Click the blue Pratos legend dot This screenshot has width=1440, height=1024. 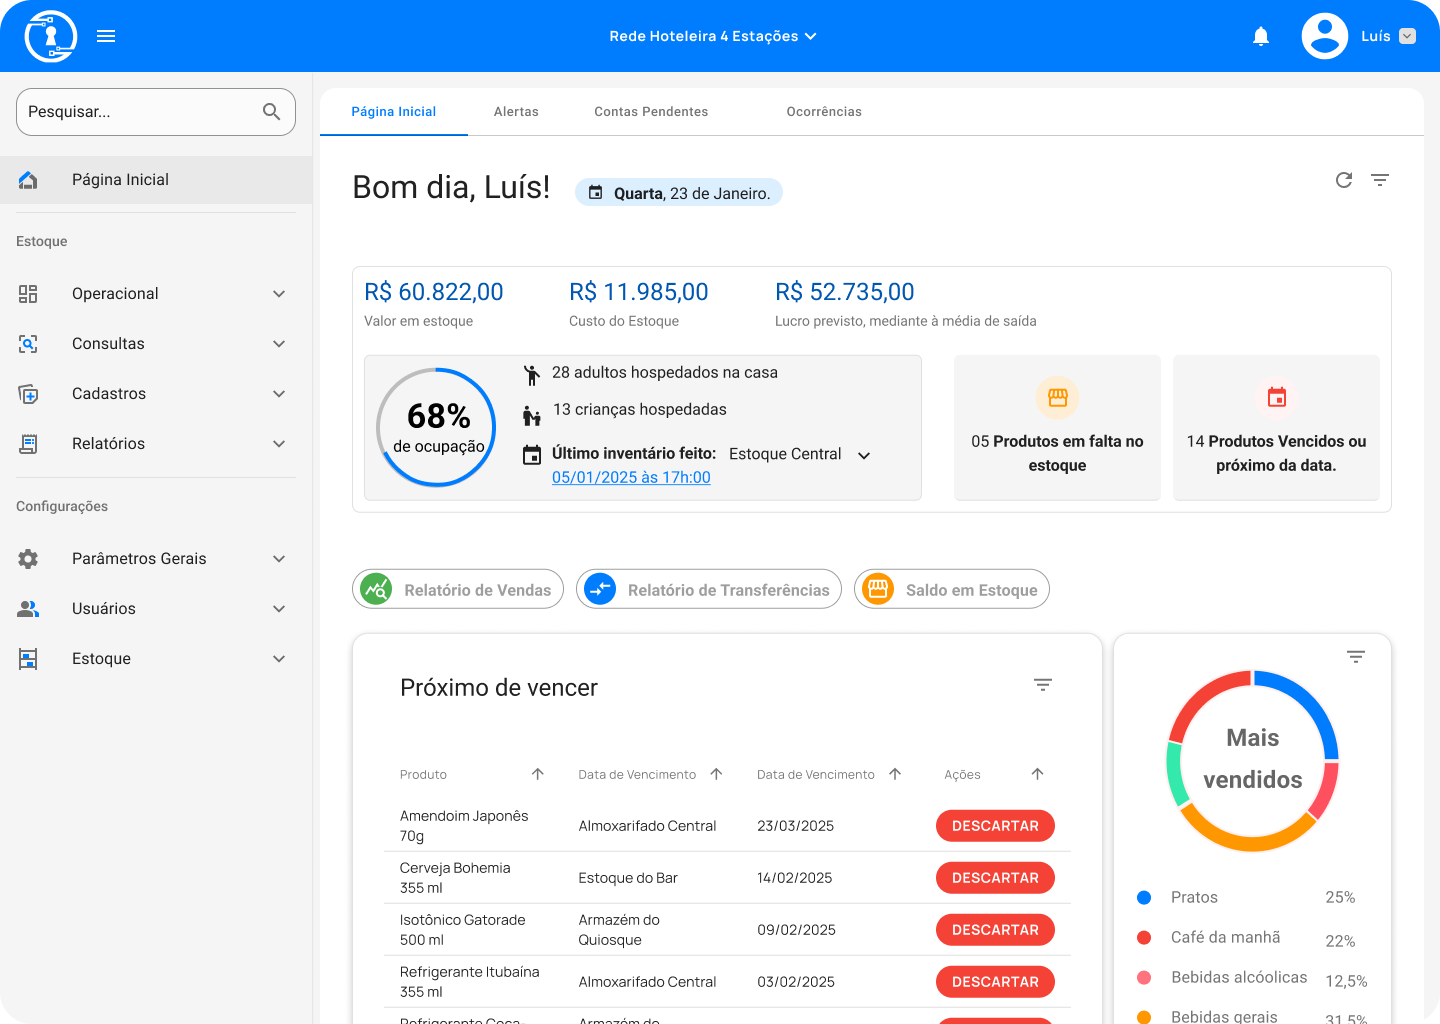tap(1144, 897)
